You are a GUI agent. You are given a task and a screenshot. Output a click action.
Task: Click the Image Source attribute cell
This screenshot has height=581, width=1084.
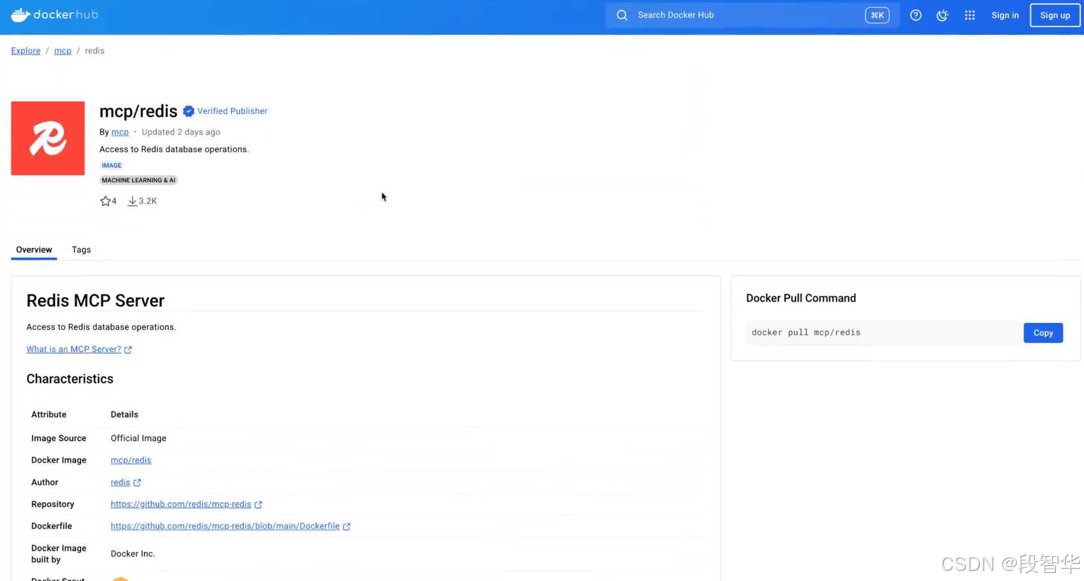(x=59, y=438)
